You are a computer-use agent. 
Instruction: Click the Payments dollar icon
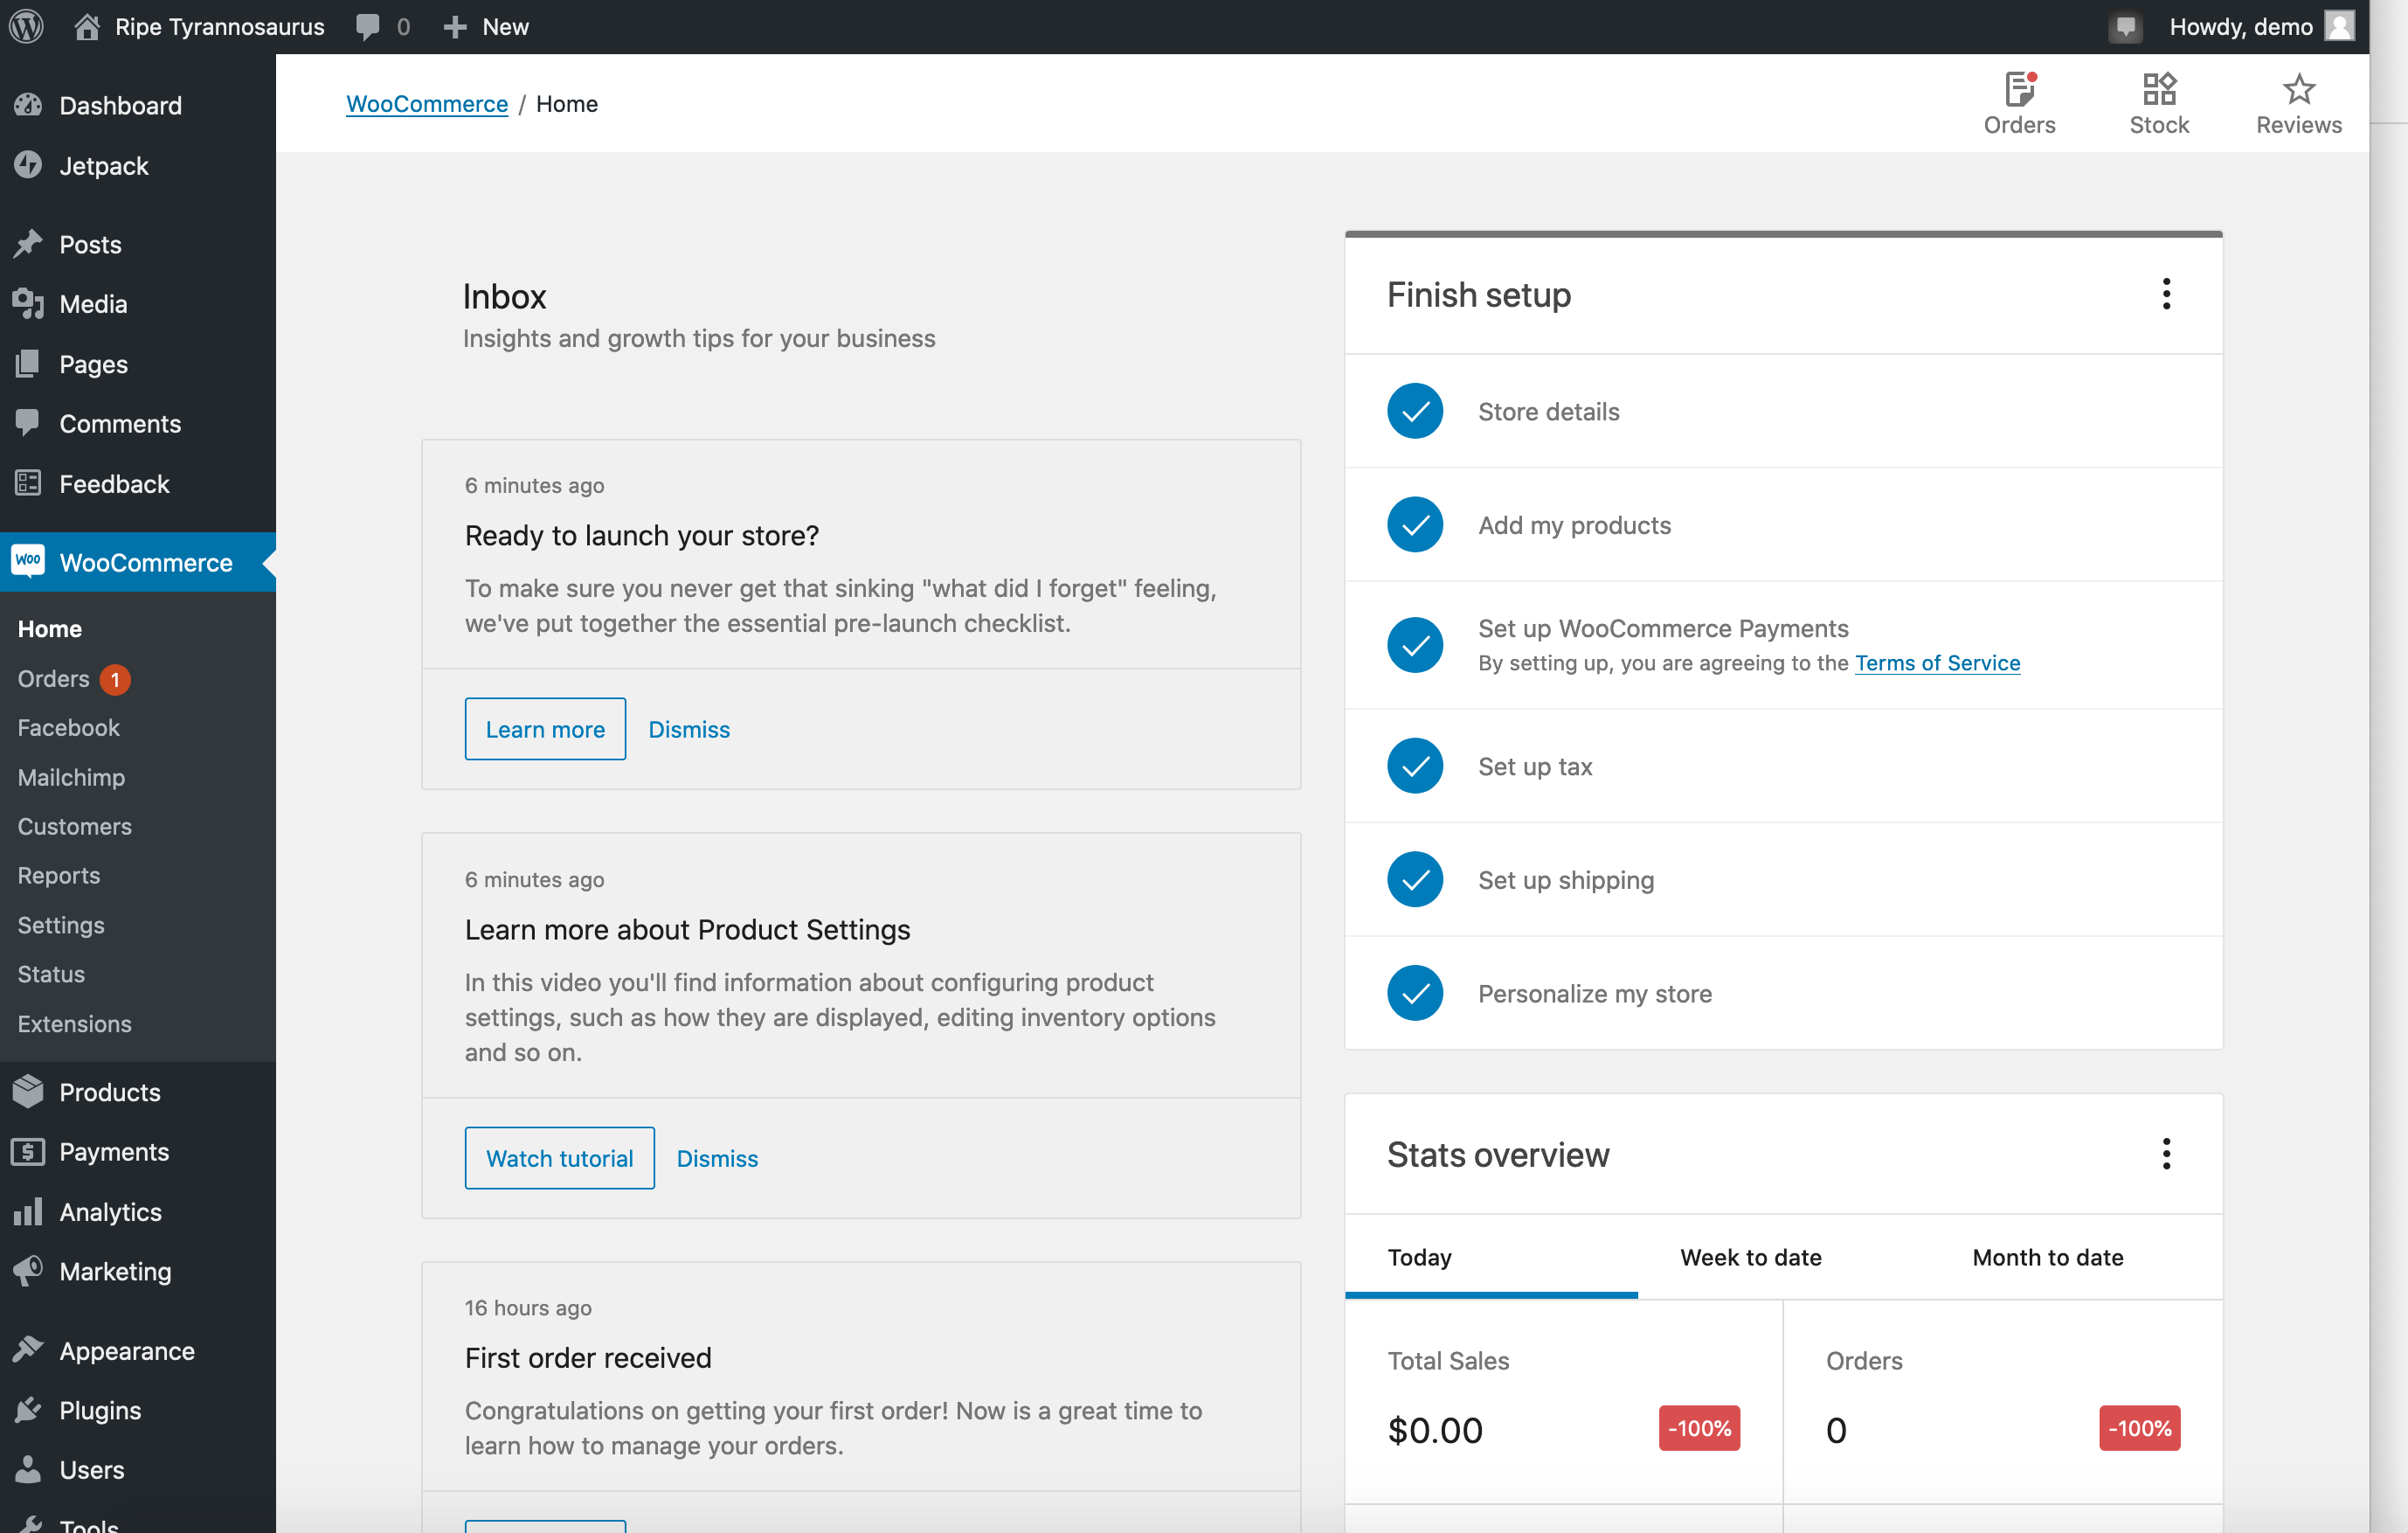coord(28,1151)
